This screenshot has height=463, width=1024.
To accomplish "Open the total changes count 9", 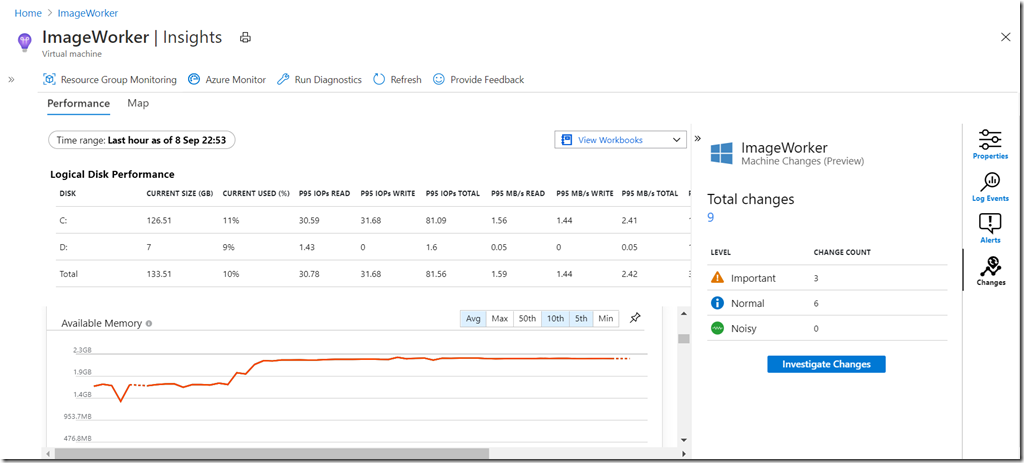I will click(711, 217).
